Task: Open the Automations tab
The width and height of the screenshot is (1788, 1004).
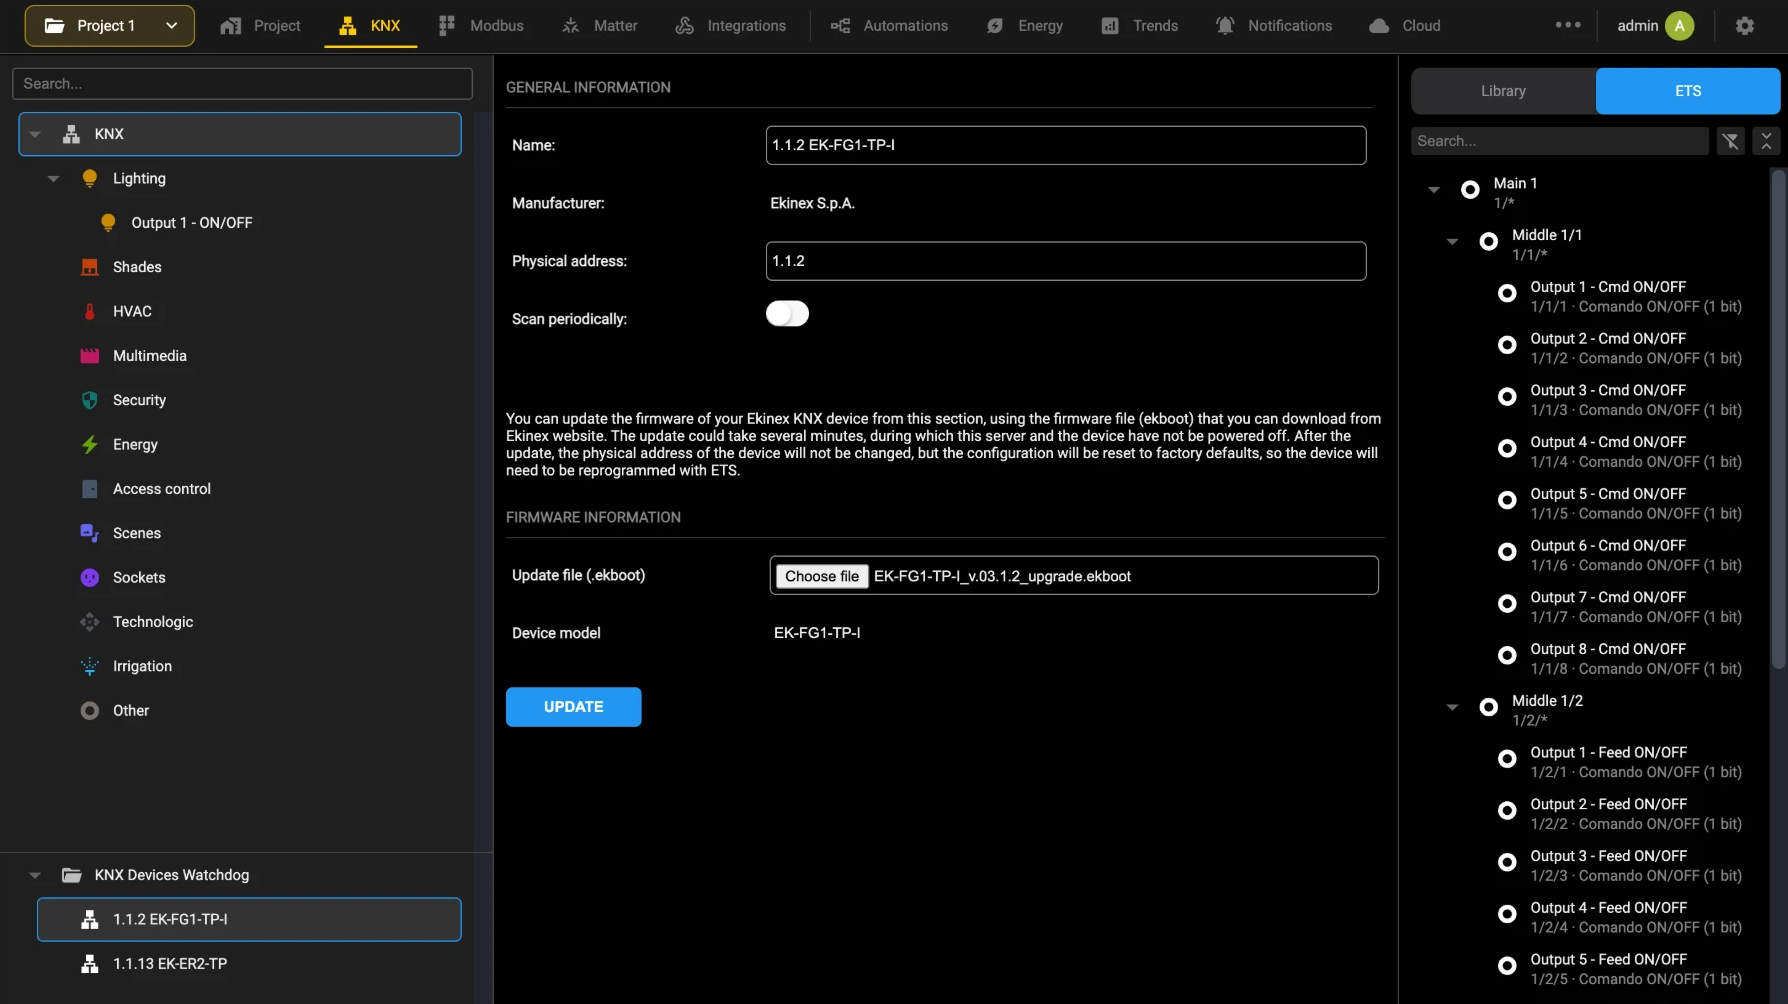Action: (x=889, y=26)
